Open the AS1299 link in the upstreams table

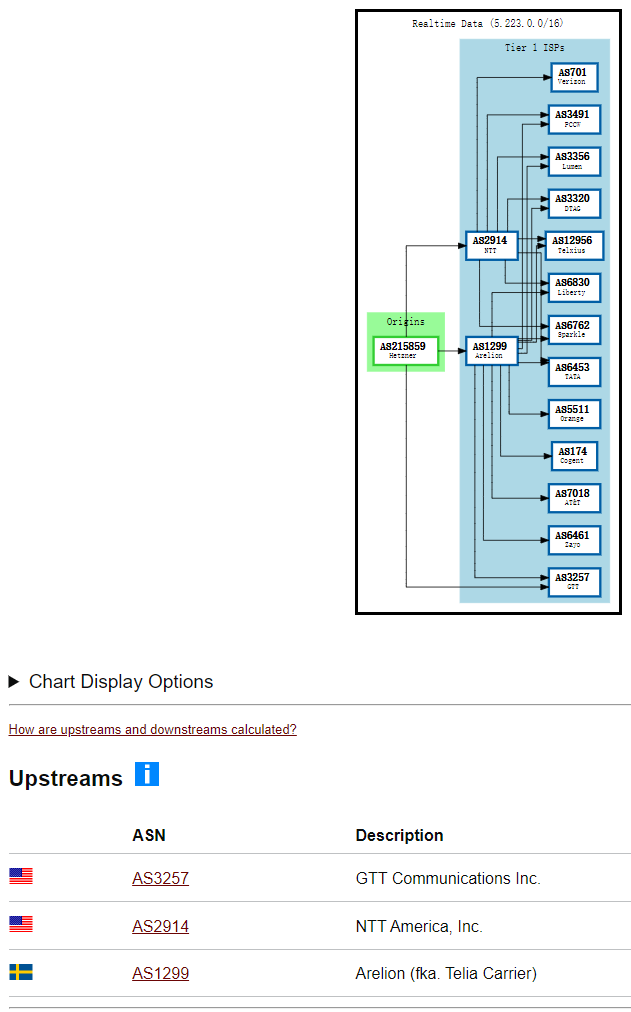pyautogui.click(x=161, y=973)
